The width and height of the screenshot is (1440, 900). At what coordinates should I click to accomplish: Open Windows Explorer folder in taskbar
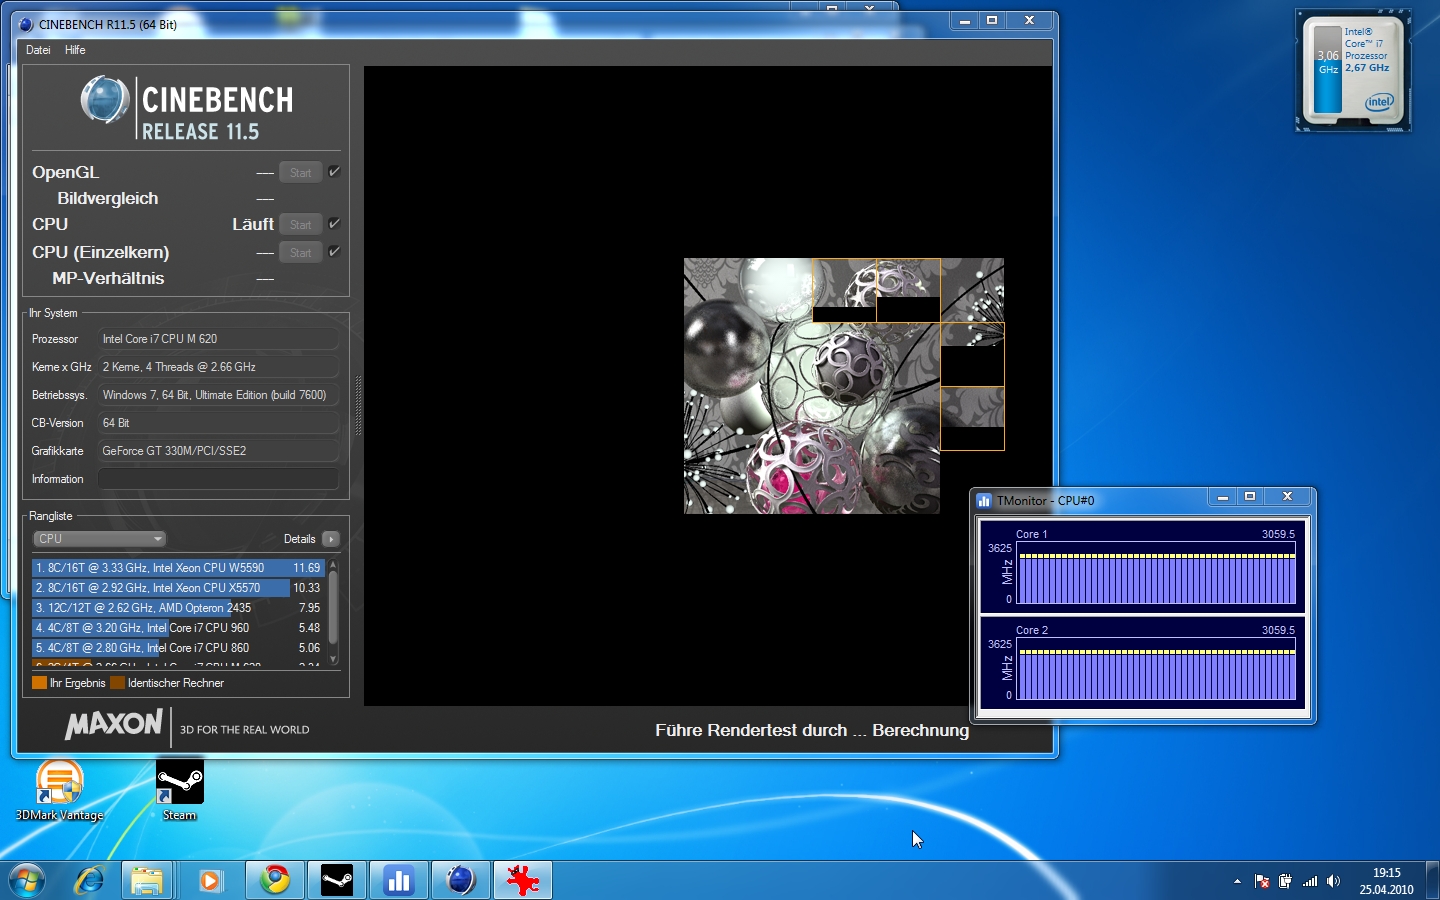[147, 880]
